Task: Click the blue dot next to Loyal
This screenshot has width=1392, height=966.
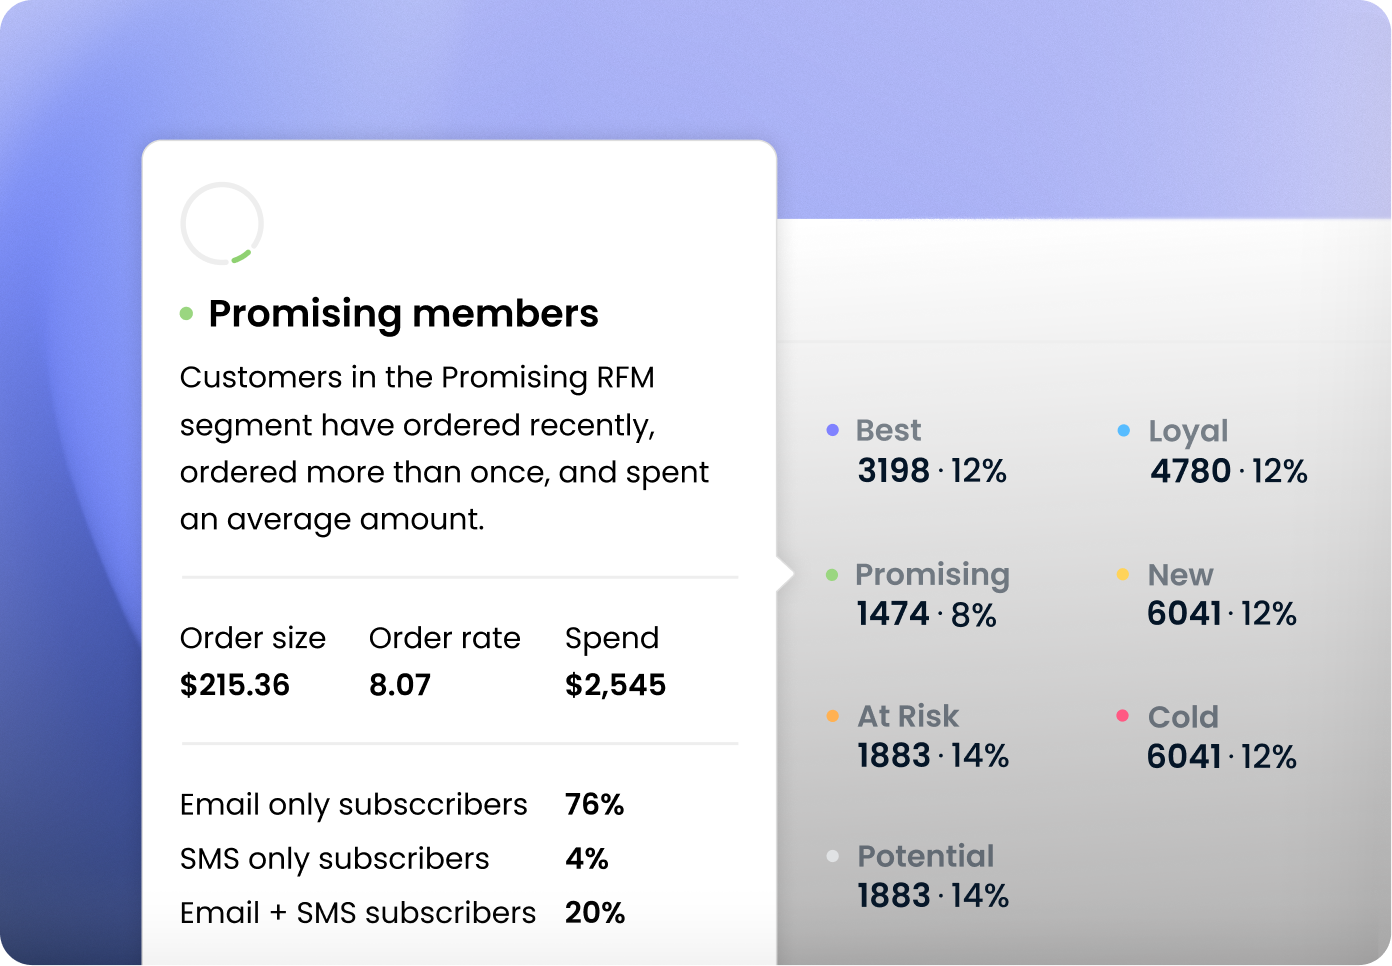Action: click(x=1124, y=431)
